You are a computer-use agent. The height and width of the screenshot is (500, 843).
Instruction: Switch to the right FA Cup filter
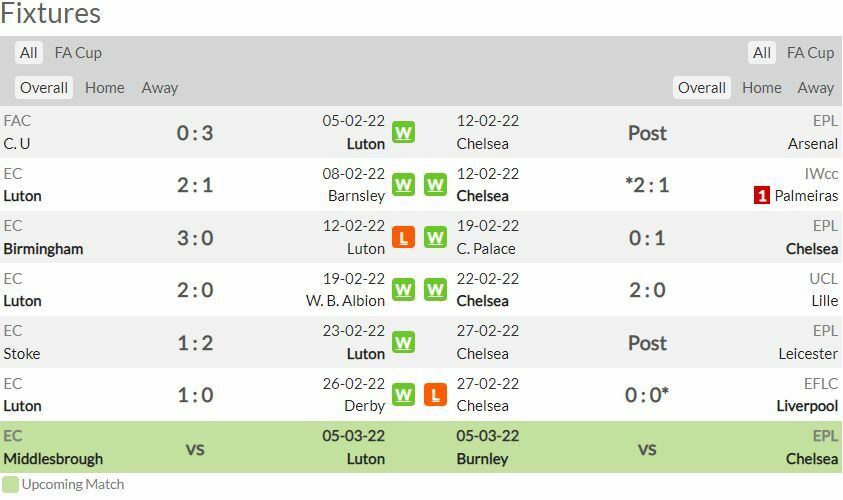click(810, 53)
